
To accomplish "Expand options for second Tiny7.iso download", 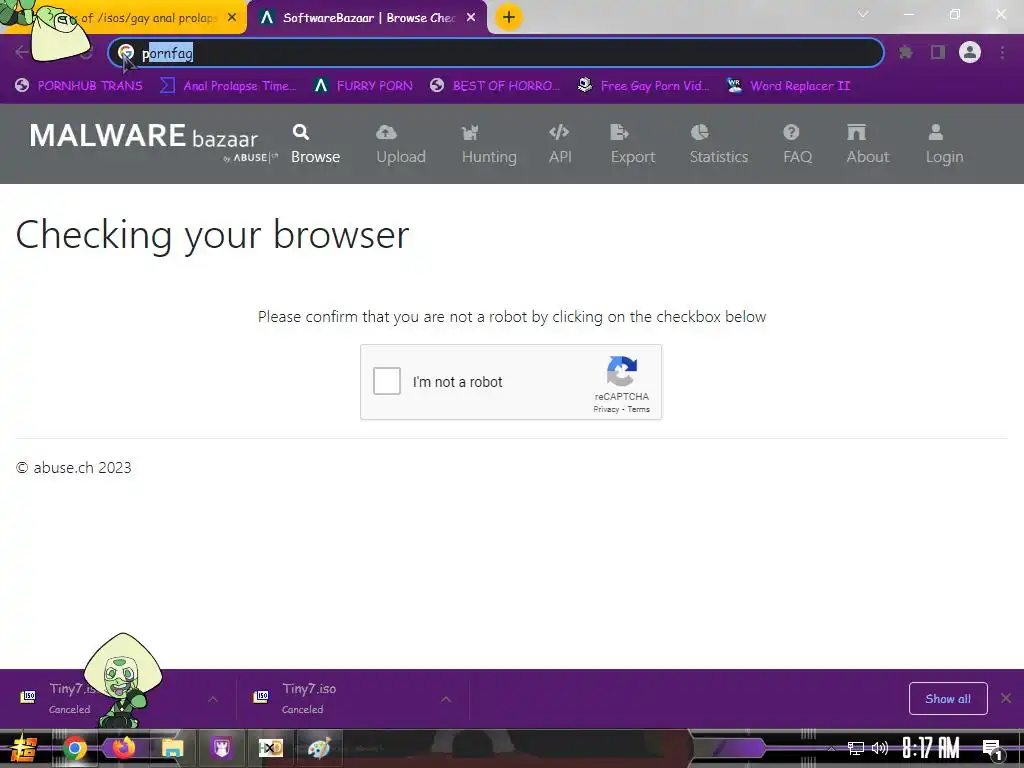I will (446, 699).
